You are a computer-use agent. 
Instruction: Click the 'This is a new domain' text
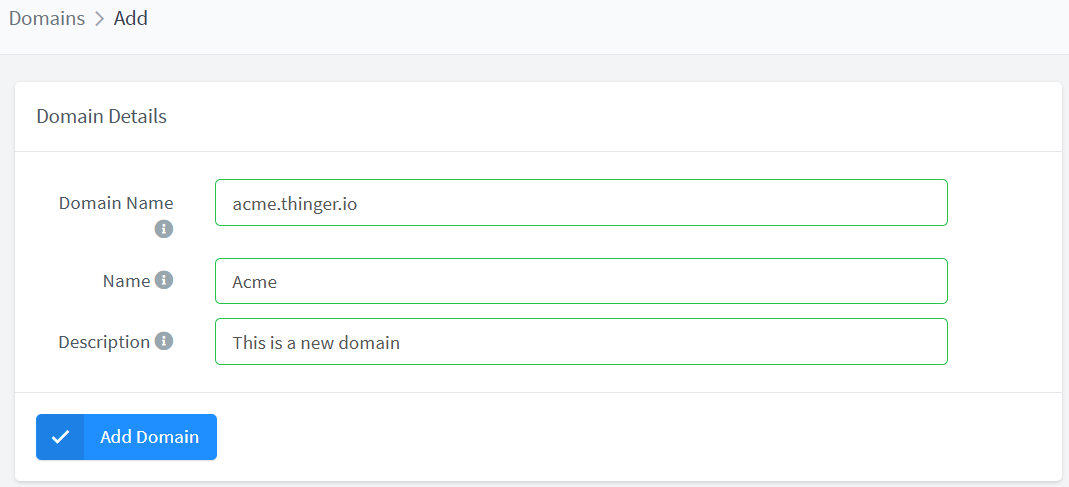(316, 342)
